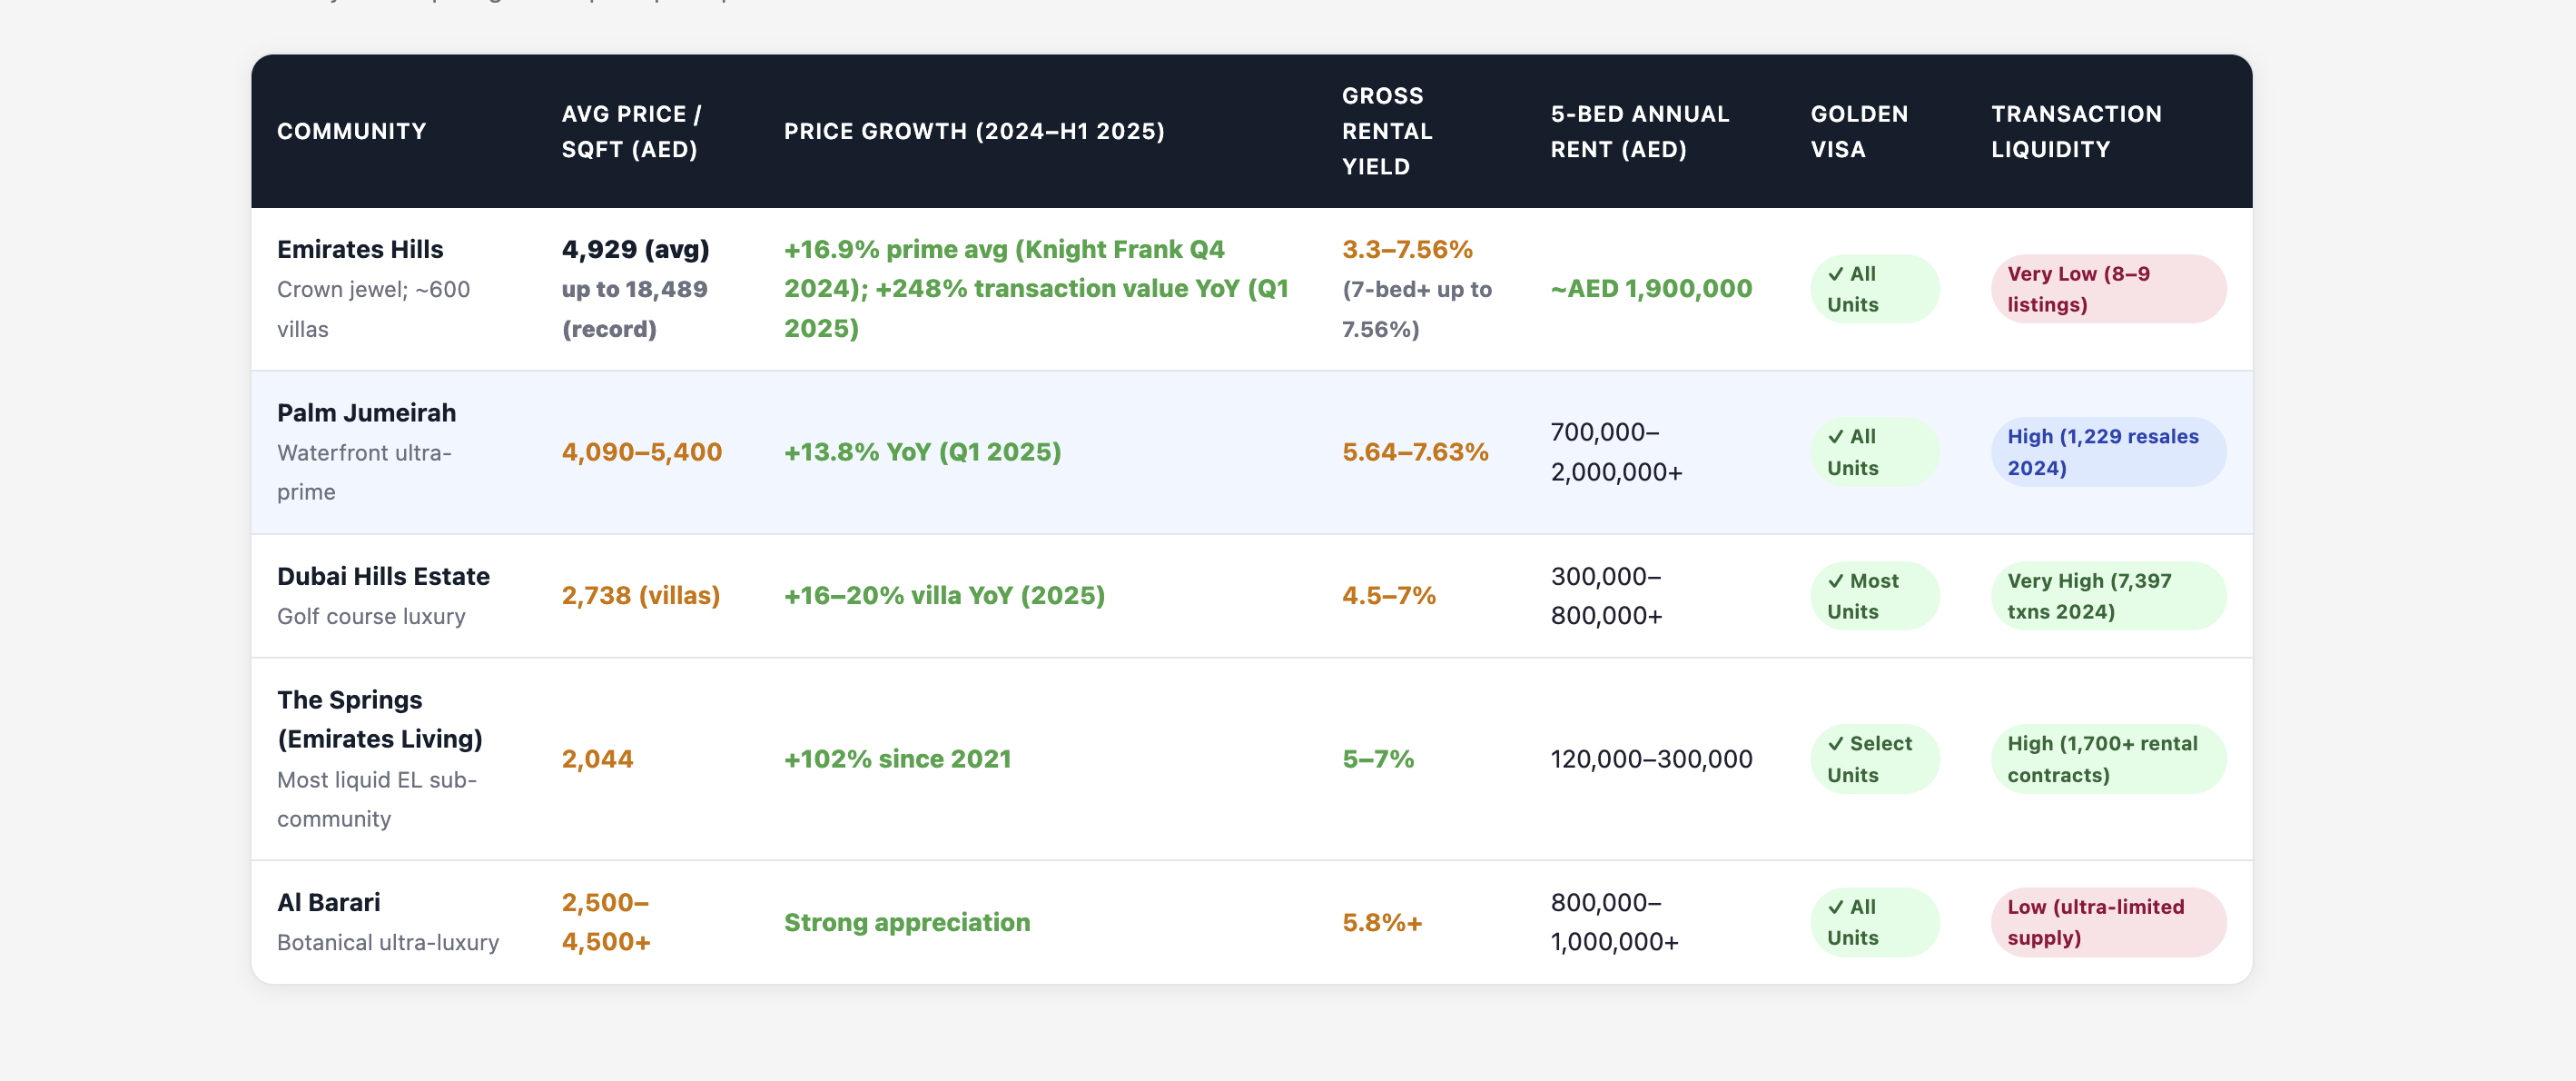
Task: Click 'Very High (7,397 txns 2024)' pill
Action: [x=2107, y=596]
